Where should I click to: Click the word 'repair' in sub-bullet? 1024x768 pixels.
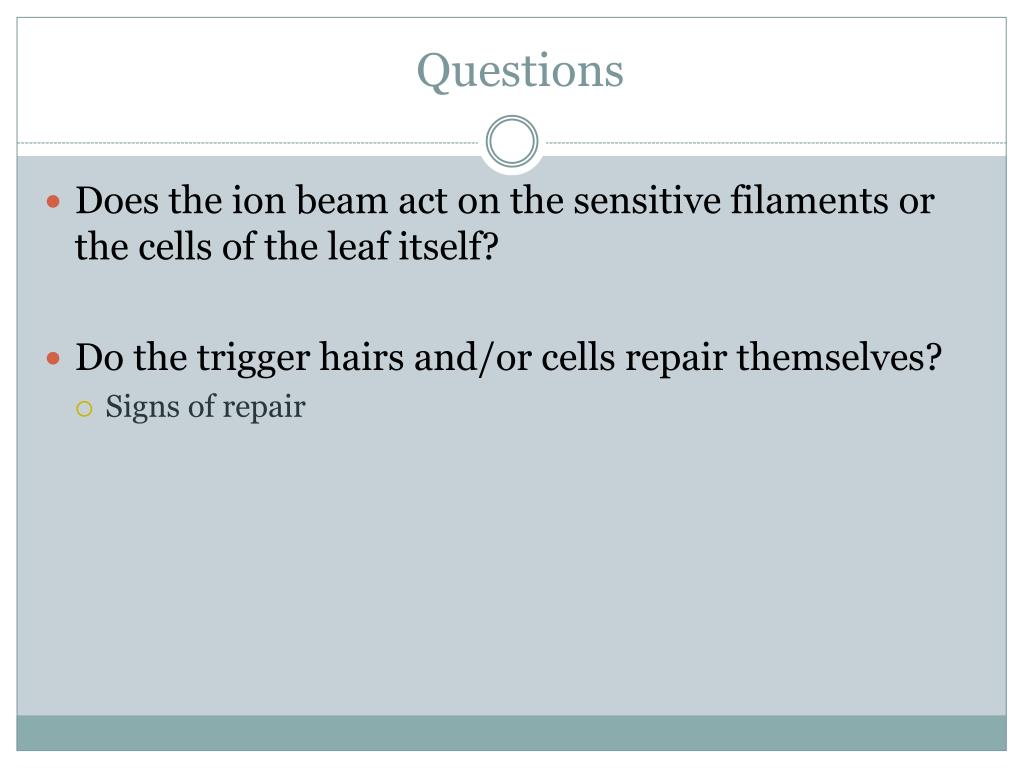click(x=264, y=409)
